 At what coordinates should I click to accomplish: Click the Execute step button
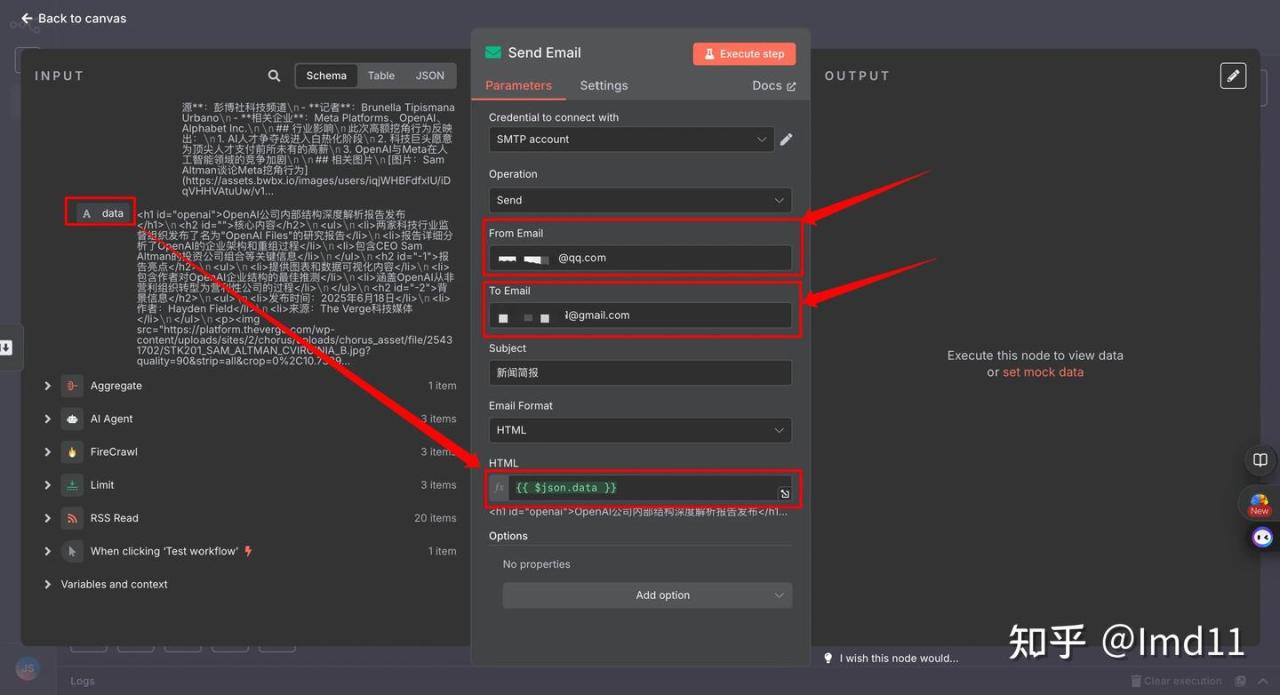[743, 54]
